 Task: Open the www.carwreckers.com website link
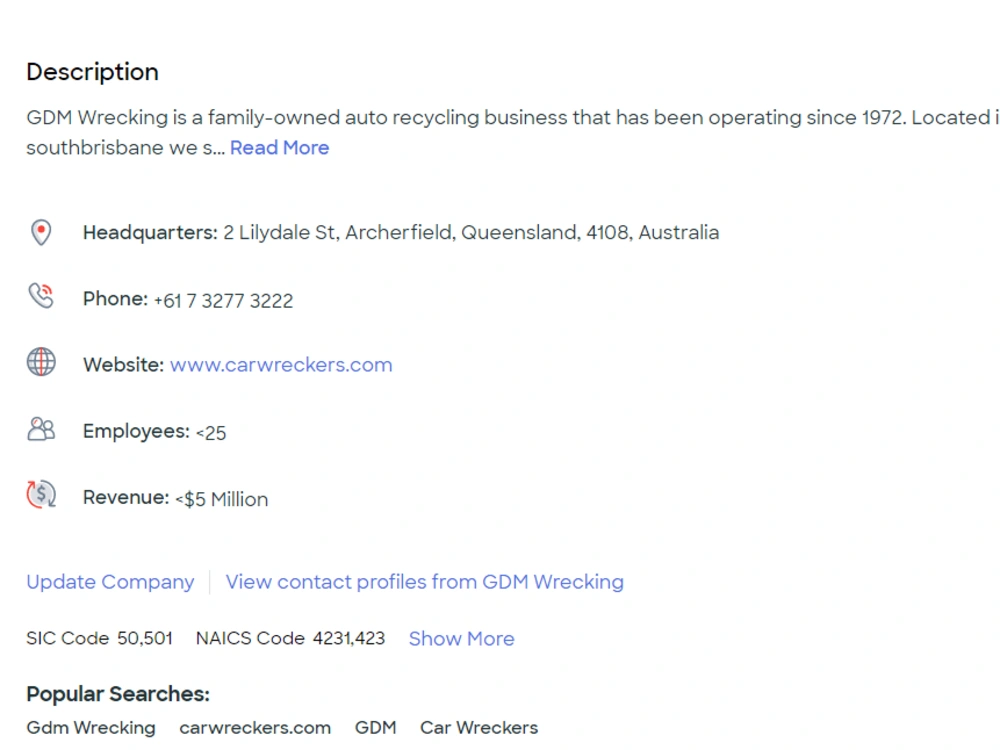(281, 365)
